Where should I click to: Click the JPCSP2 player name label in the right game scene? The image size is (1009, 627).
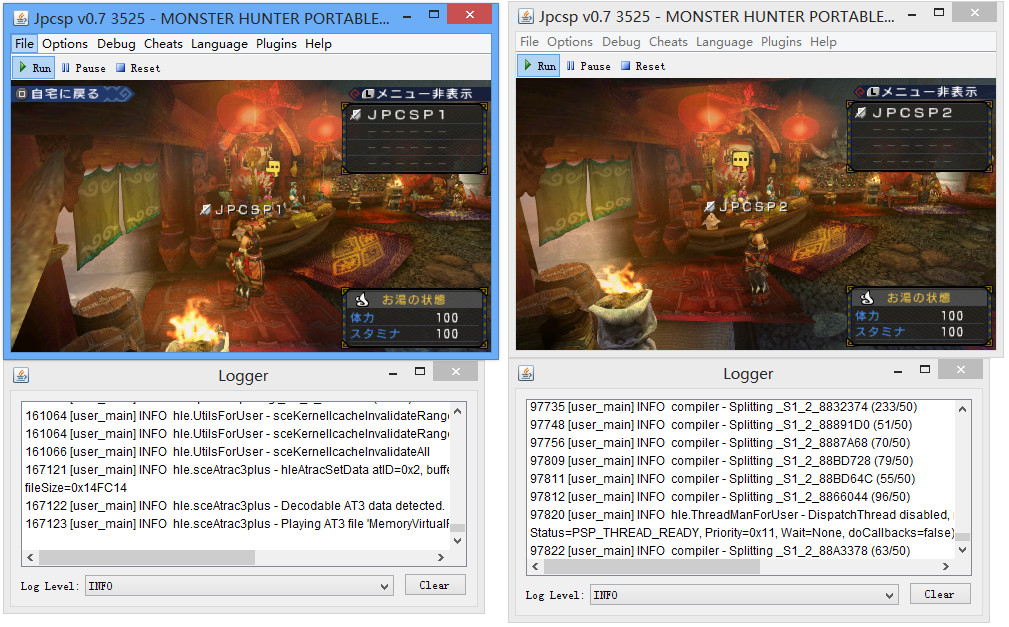[747, 207]
